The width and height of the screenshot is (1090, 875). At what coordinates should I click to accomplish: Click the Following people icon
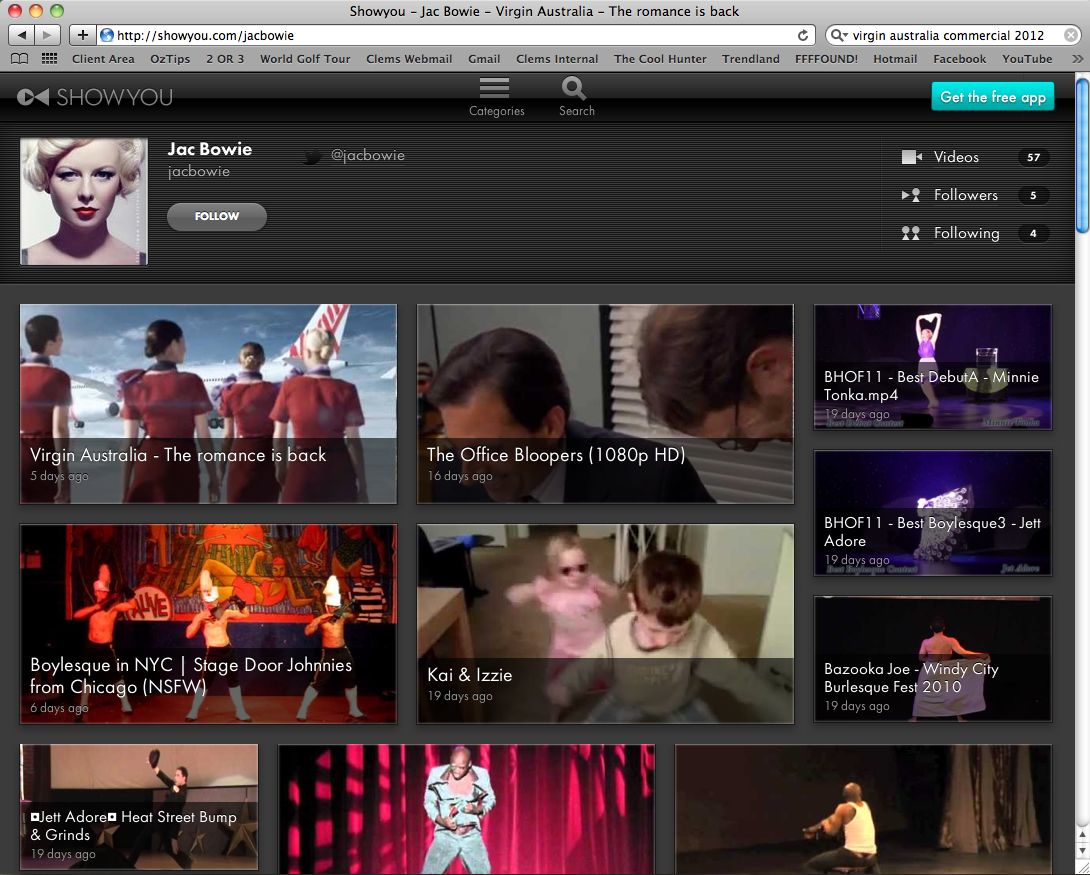point(911,234)
